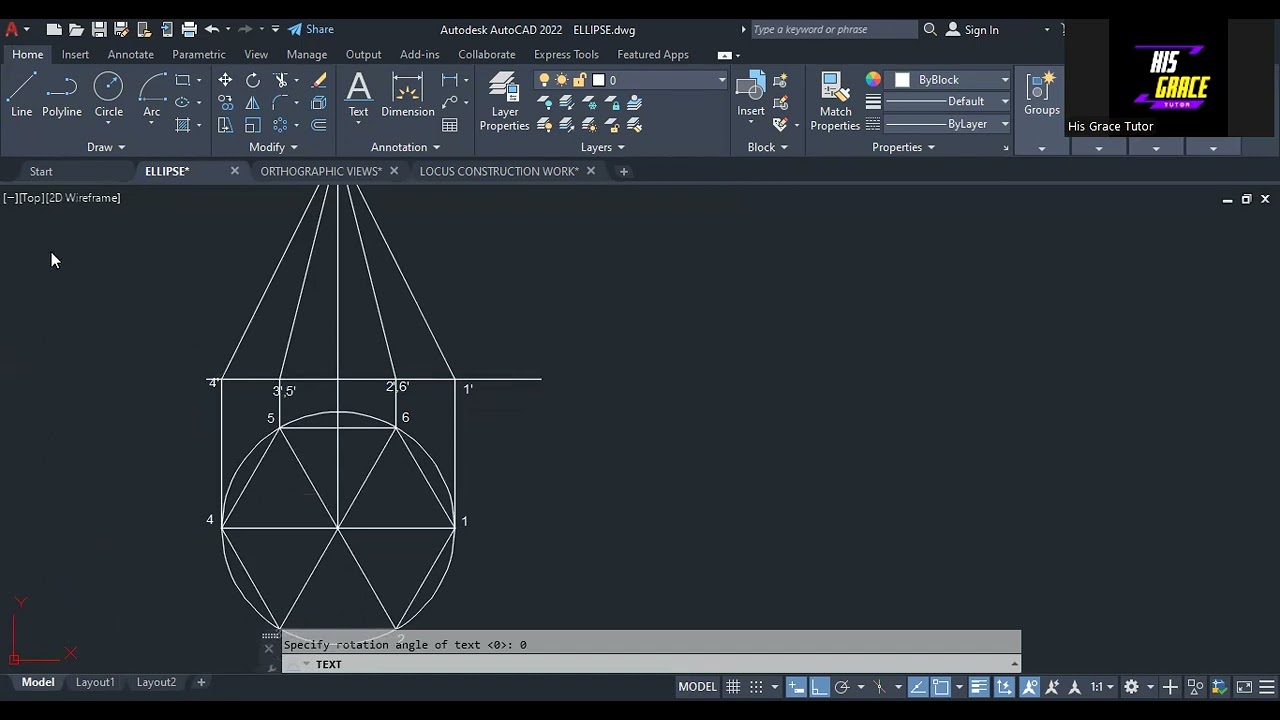Toggle drawing grid display in status bar
1280x720 pixels.
[733, 687]
